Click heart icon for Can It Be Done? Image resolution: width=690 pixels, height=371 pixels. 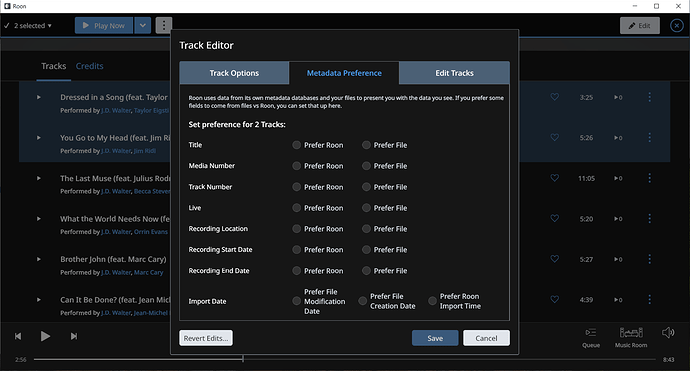pos(554,299)
